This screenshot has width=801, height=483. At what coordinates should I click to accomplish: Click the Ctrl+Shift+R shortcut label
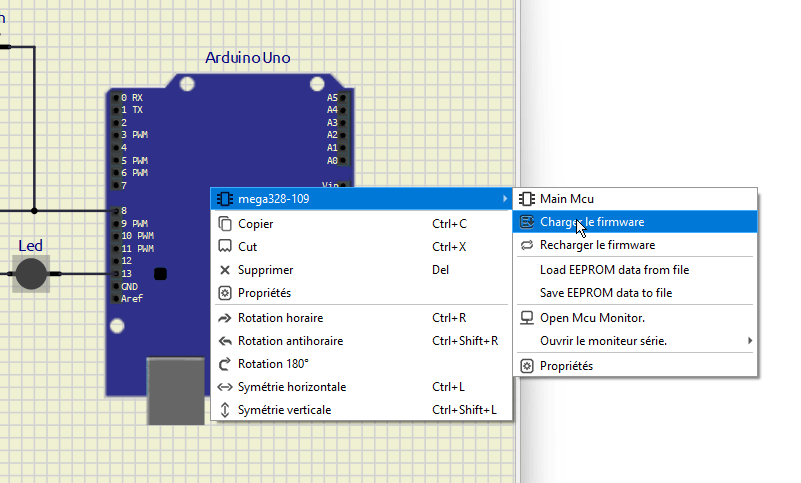465,341
